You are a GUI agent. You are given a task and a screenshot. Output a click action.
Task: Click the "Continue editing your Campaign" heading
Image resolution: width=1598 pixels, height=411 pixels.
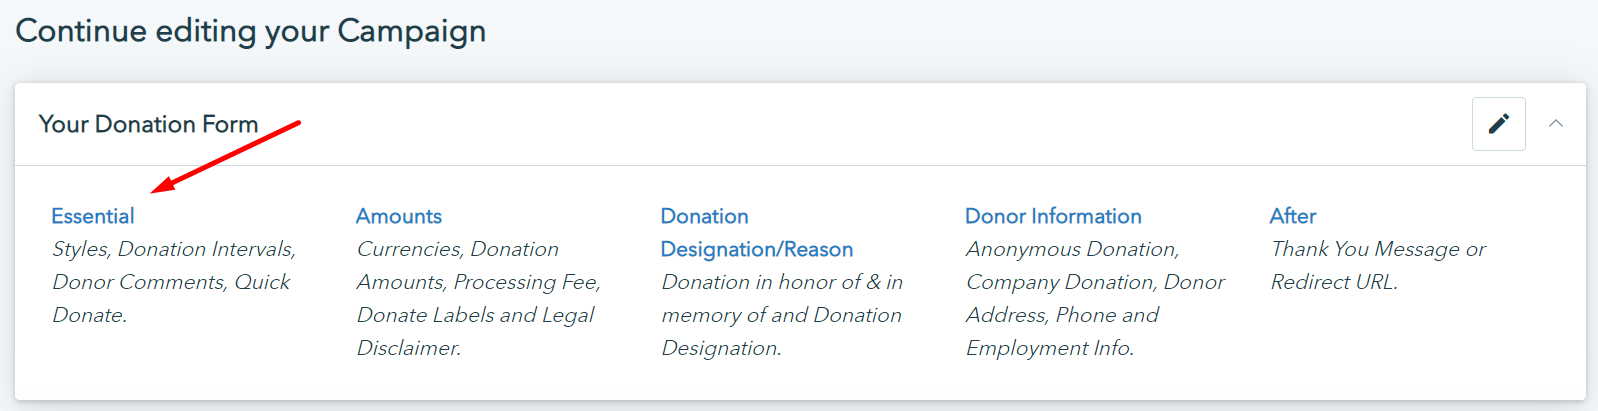coord(251,31)
